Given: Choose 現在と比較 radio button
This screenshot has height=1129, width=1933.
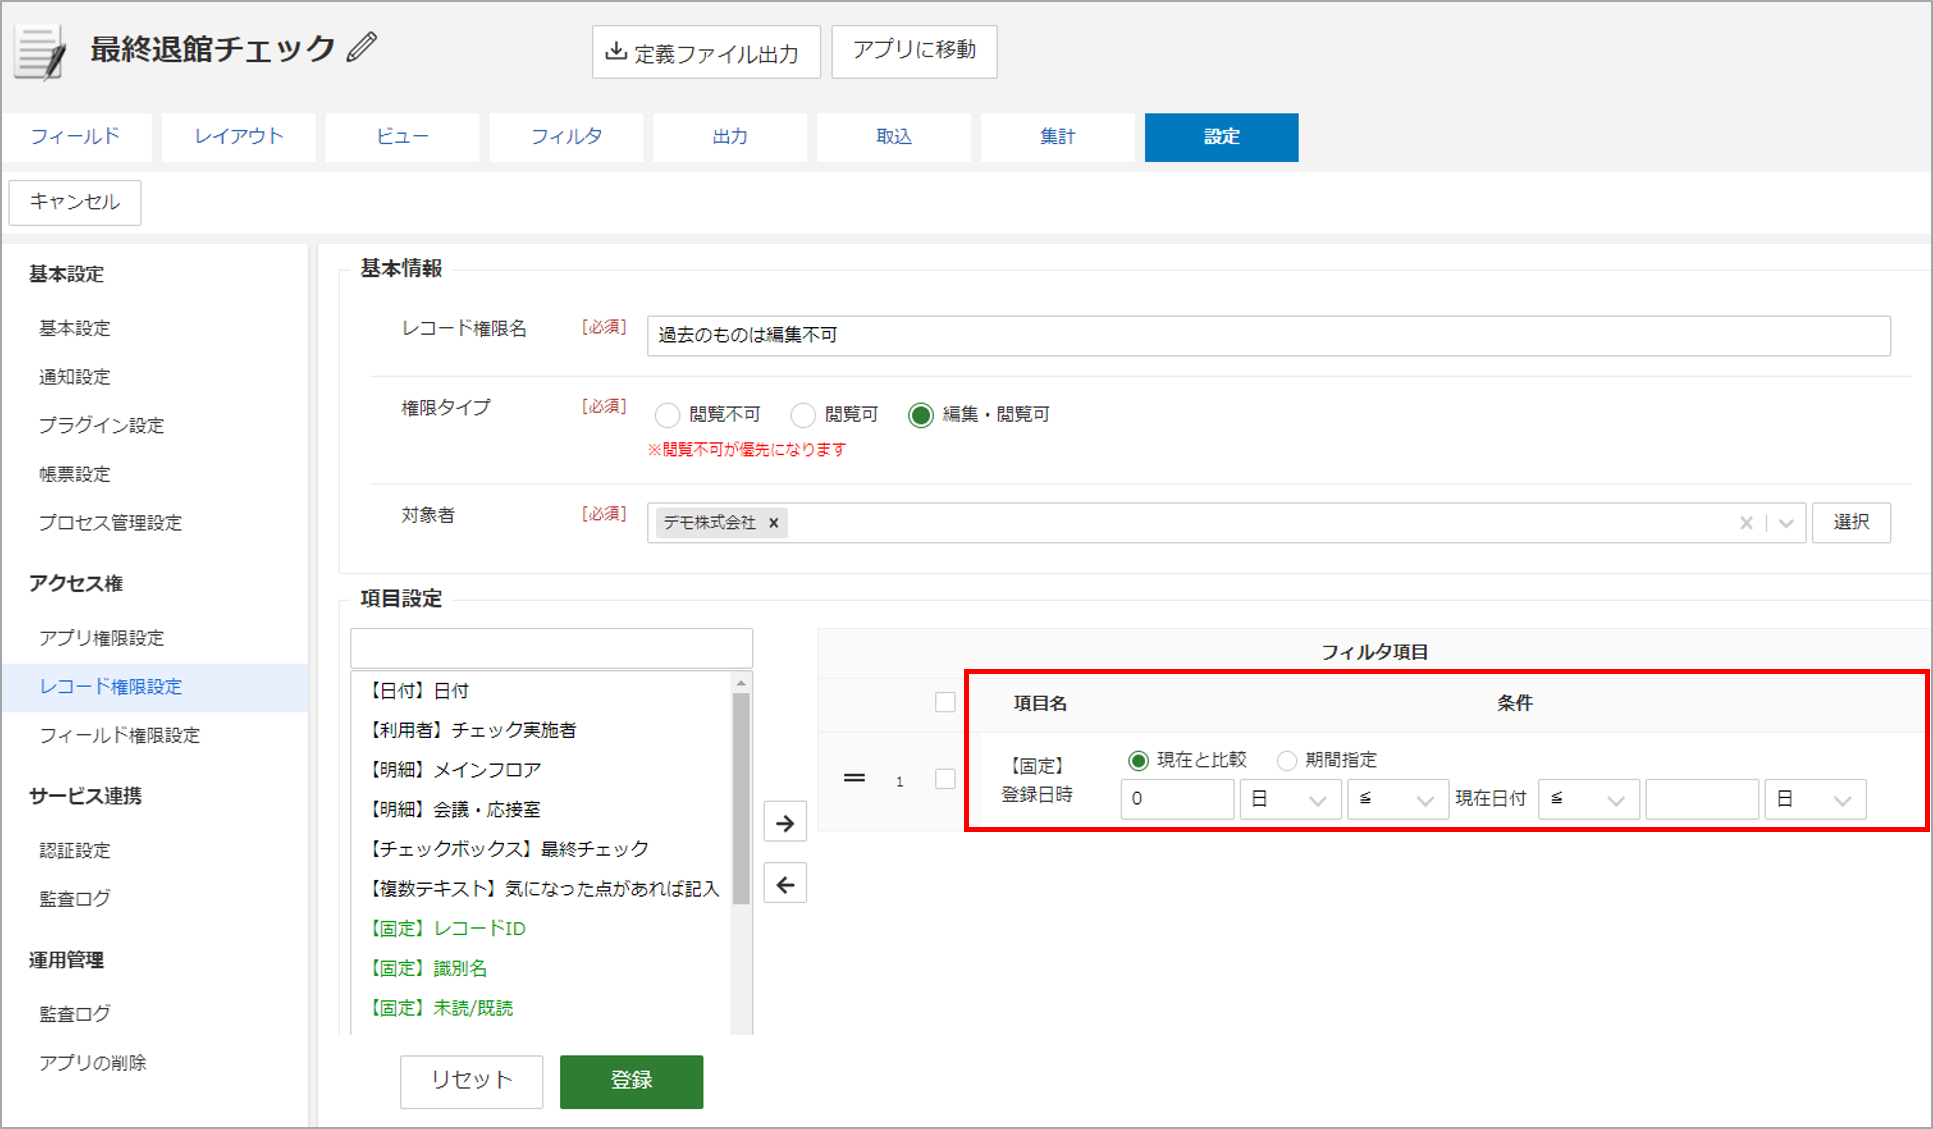Looking at the screenshot, I should 1138,761.
